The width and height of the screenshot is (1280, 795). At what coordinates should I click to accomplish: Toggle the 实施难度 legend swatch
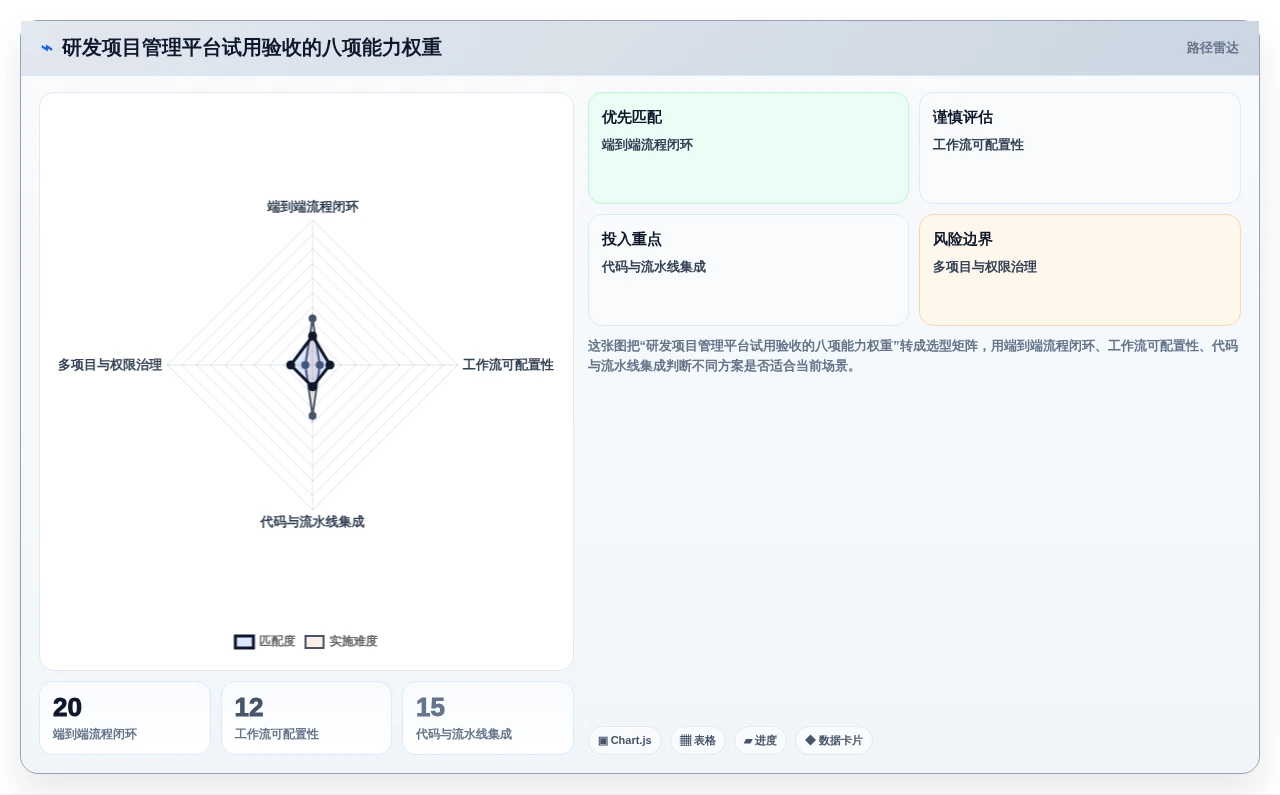(x=315, y=642)
